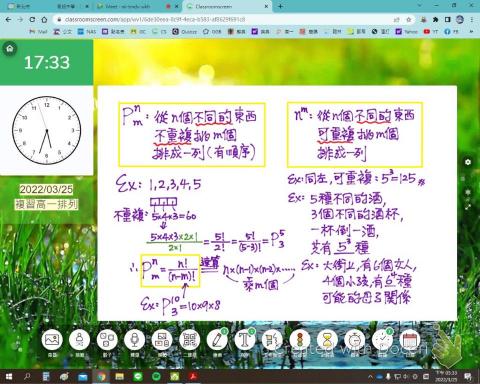The width and height of the screenshot is (480, 384).
Task: Open the Dice widget
Action: (x=107, y=340)
